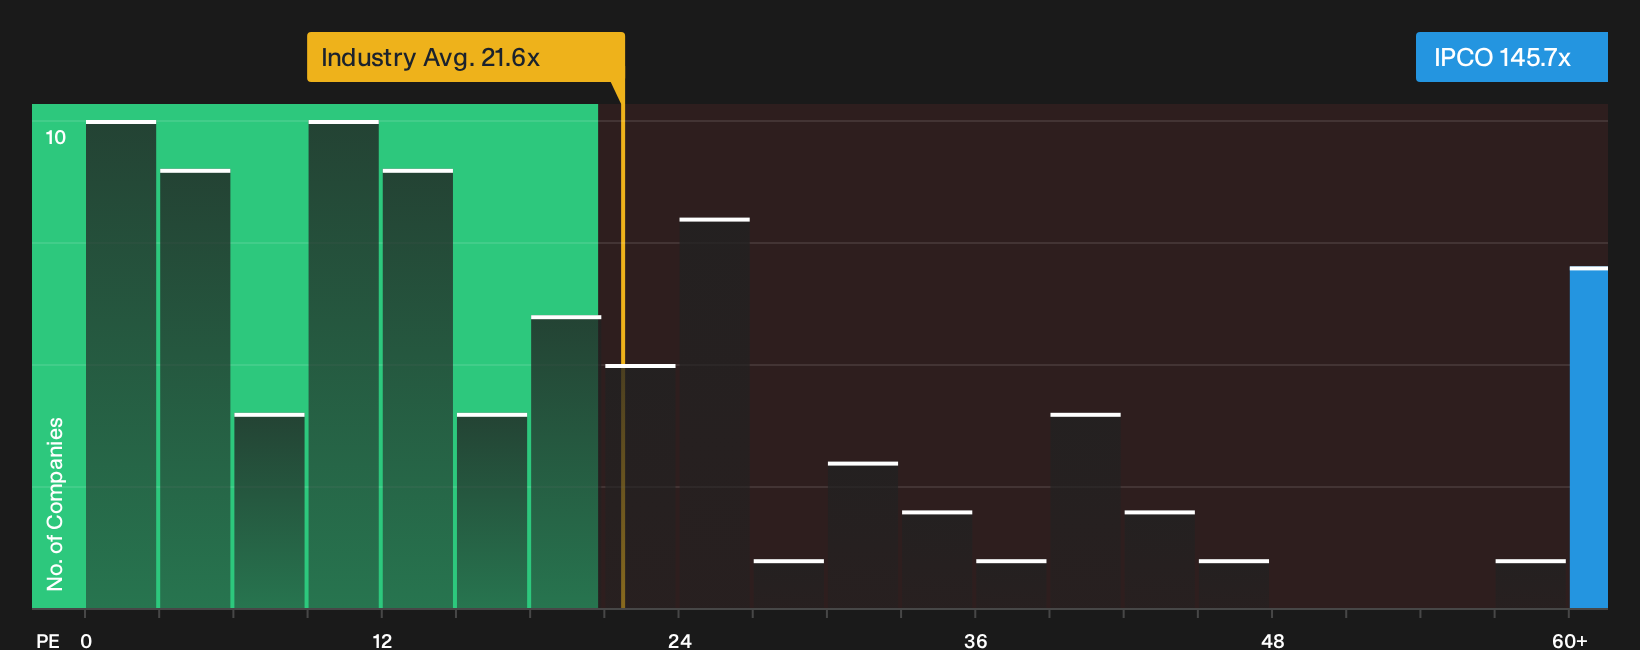The height and width of the screenshot is (650, 1640).
Task: Click the Industry Avg. 21.6x label
Action: pos(465,57)
